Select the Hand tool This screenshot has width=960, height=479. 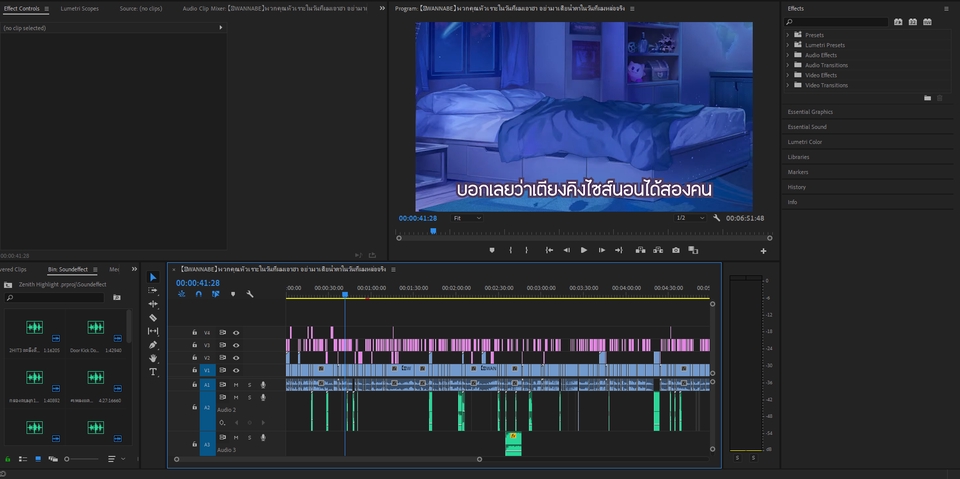[x=153, y=358]
